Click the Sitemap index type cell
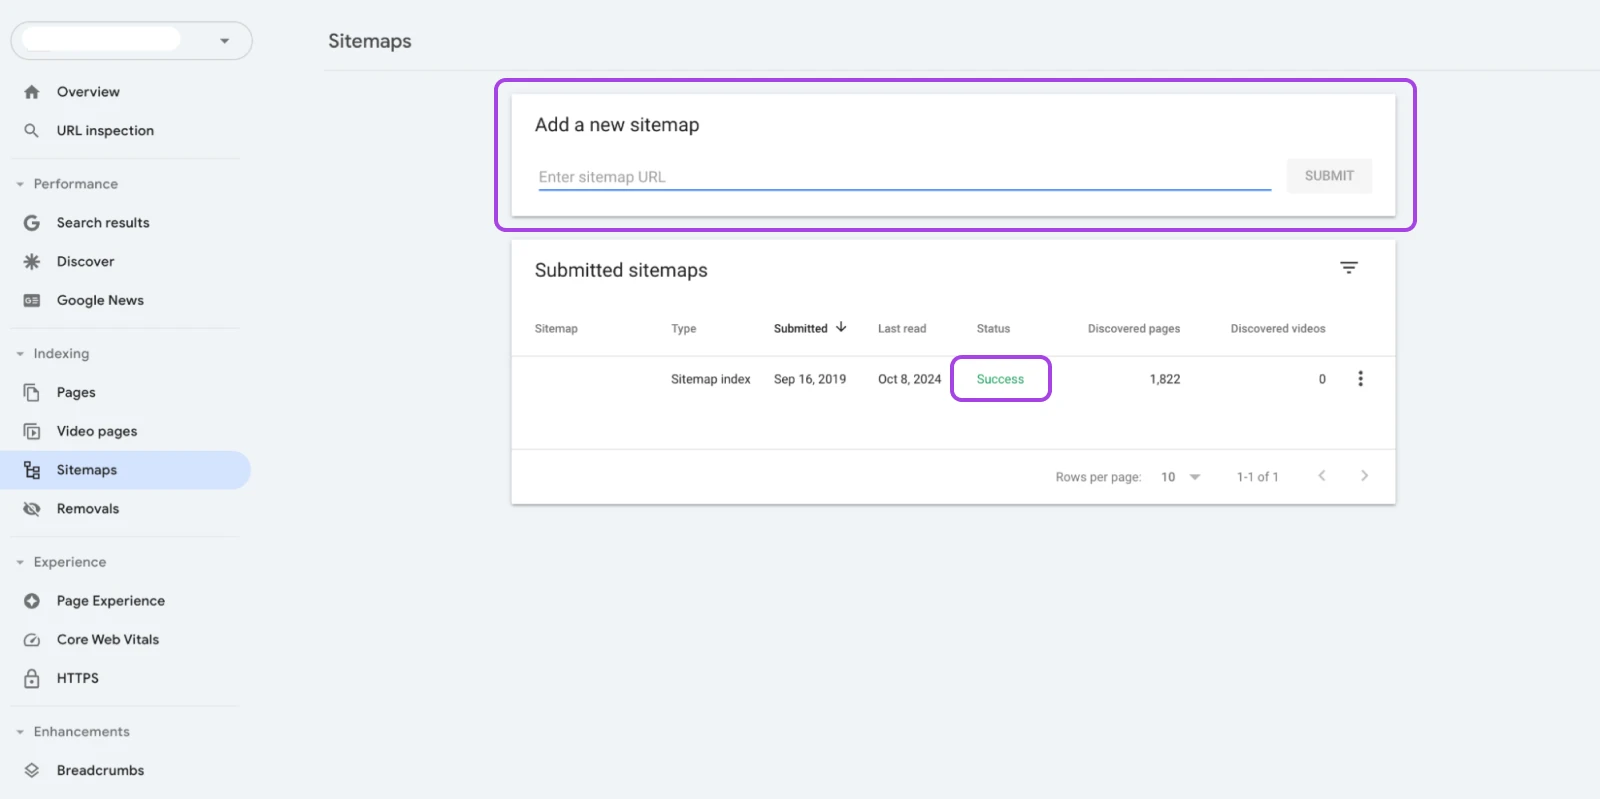The image size is (1600, 799). (711, 380)
